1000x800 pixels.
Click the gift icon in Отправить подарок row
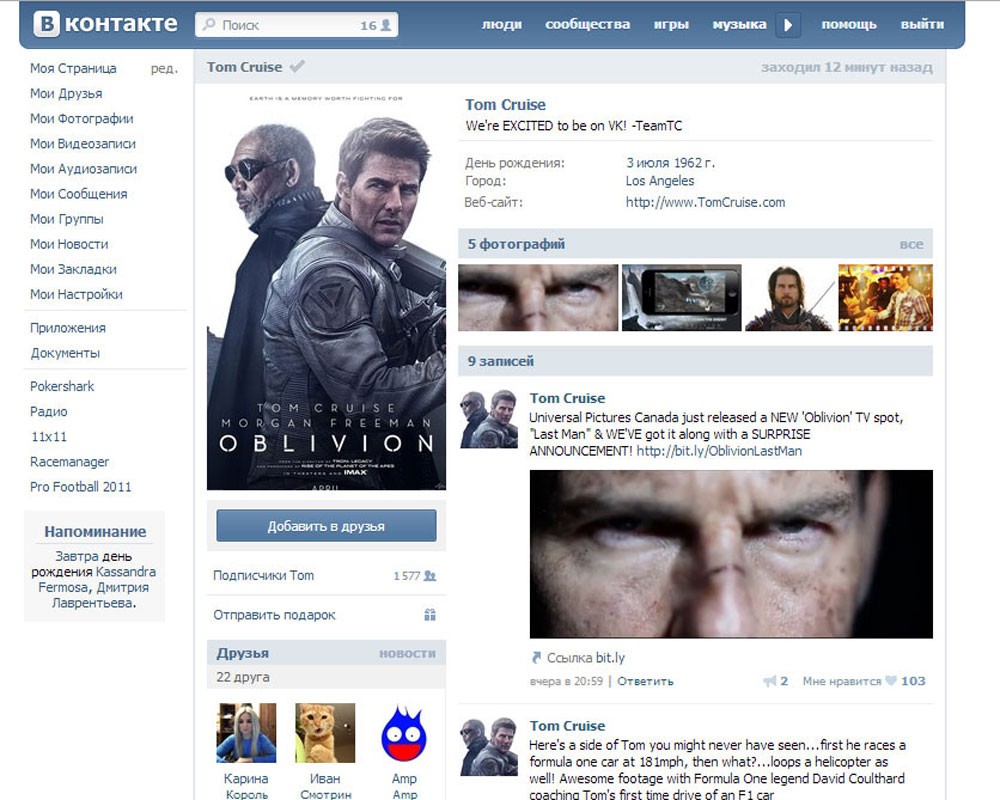coord(430,615)
